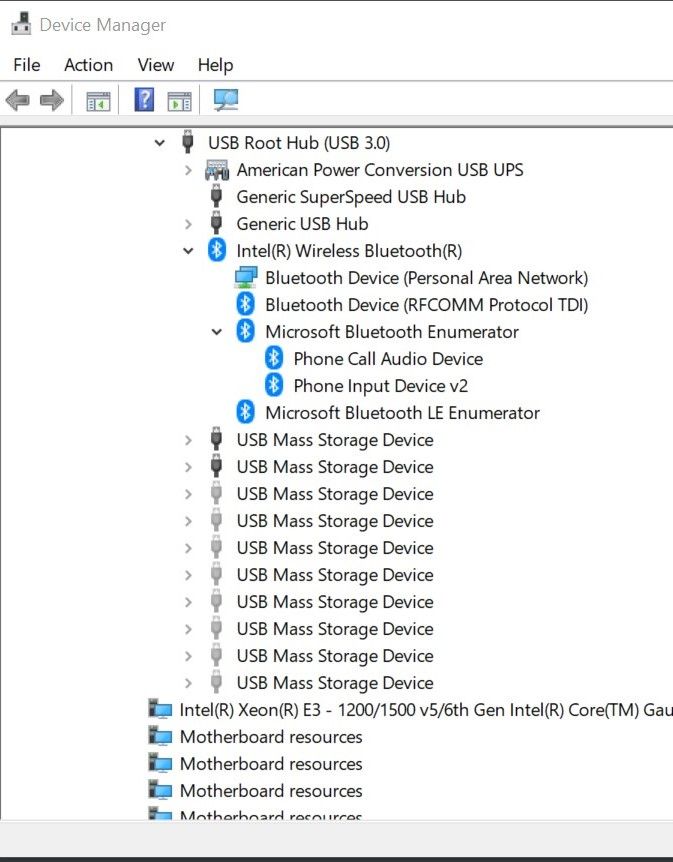
Task: Select "Phone Call Audio Device" label
Action: pyautogui.click(x=388, y=358)
